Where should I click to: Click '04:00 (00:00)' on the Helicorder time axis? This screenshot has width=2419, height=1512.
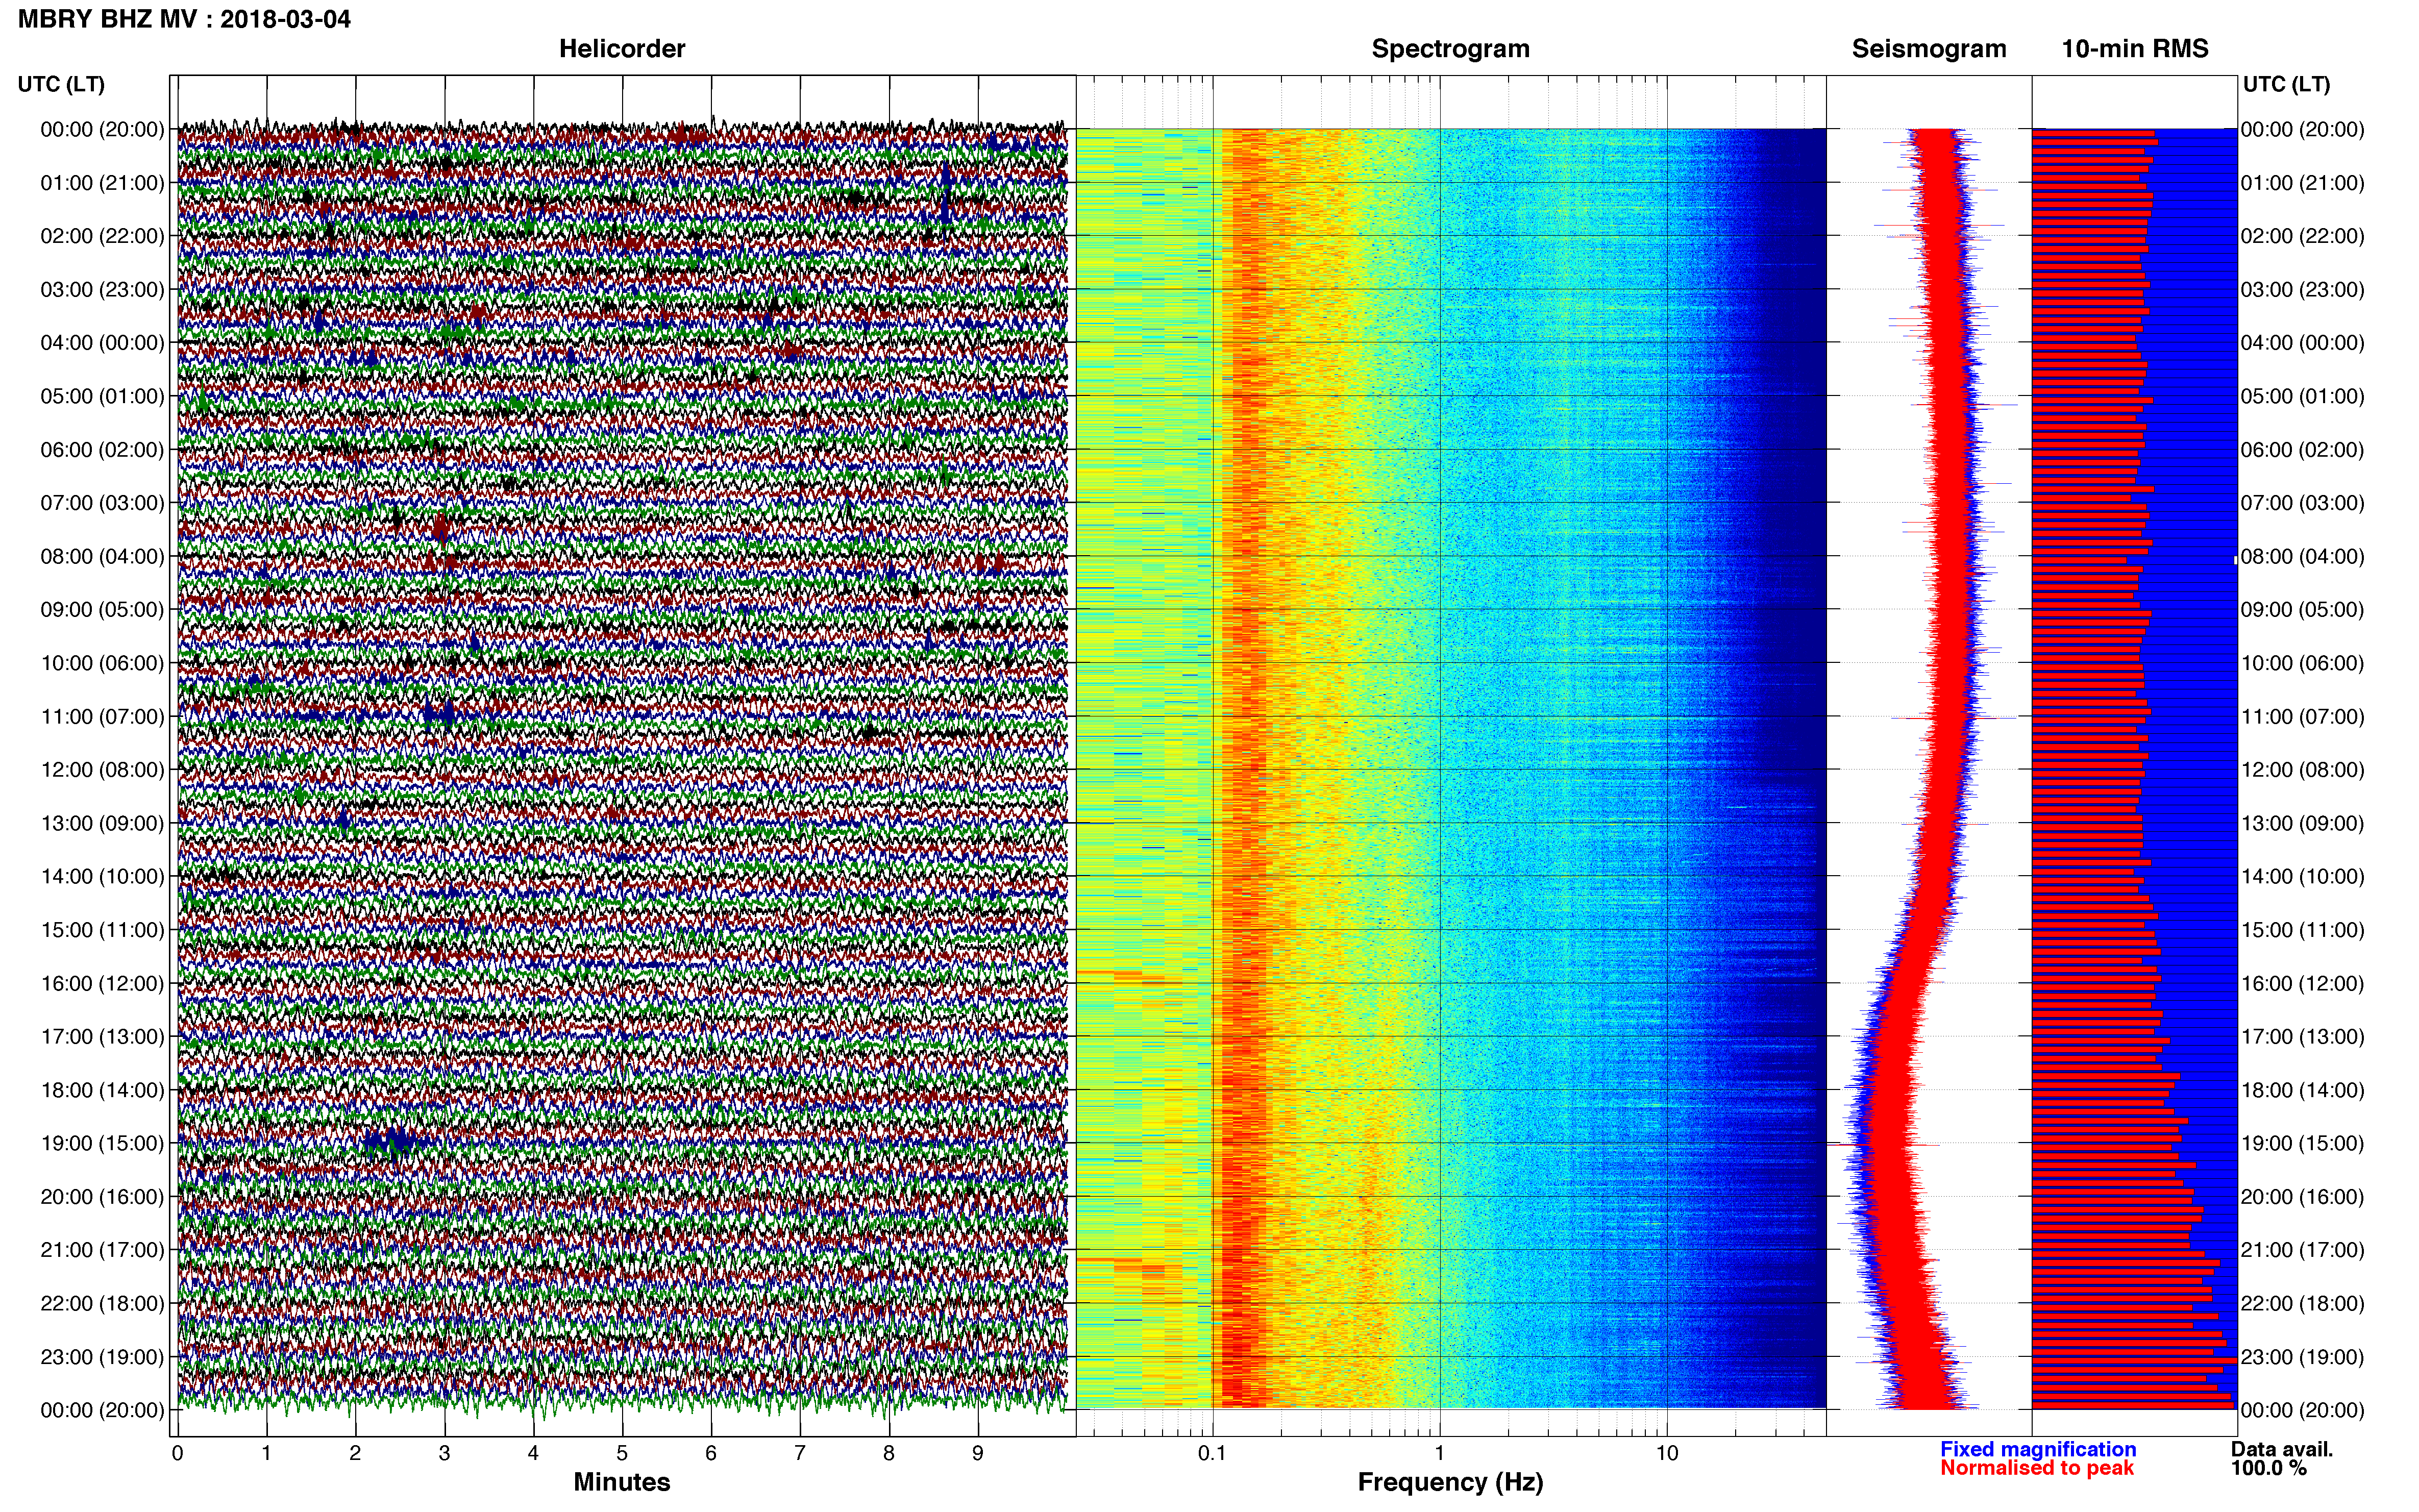[102, 343]
